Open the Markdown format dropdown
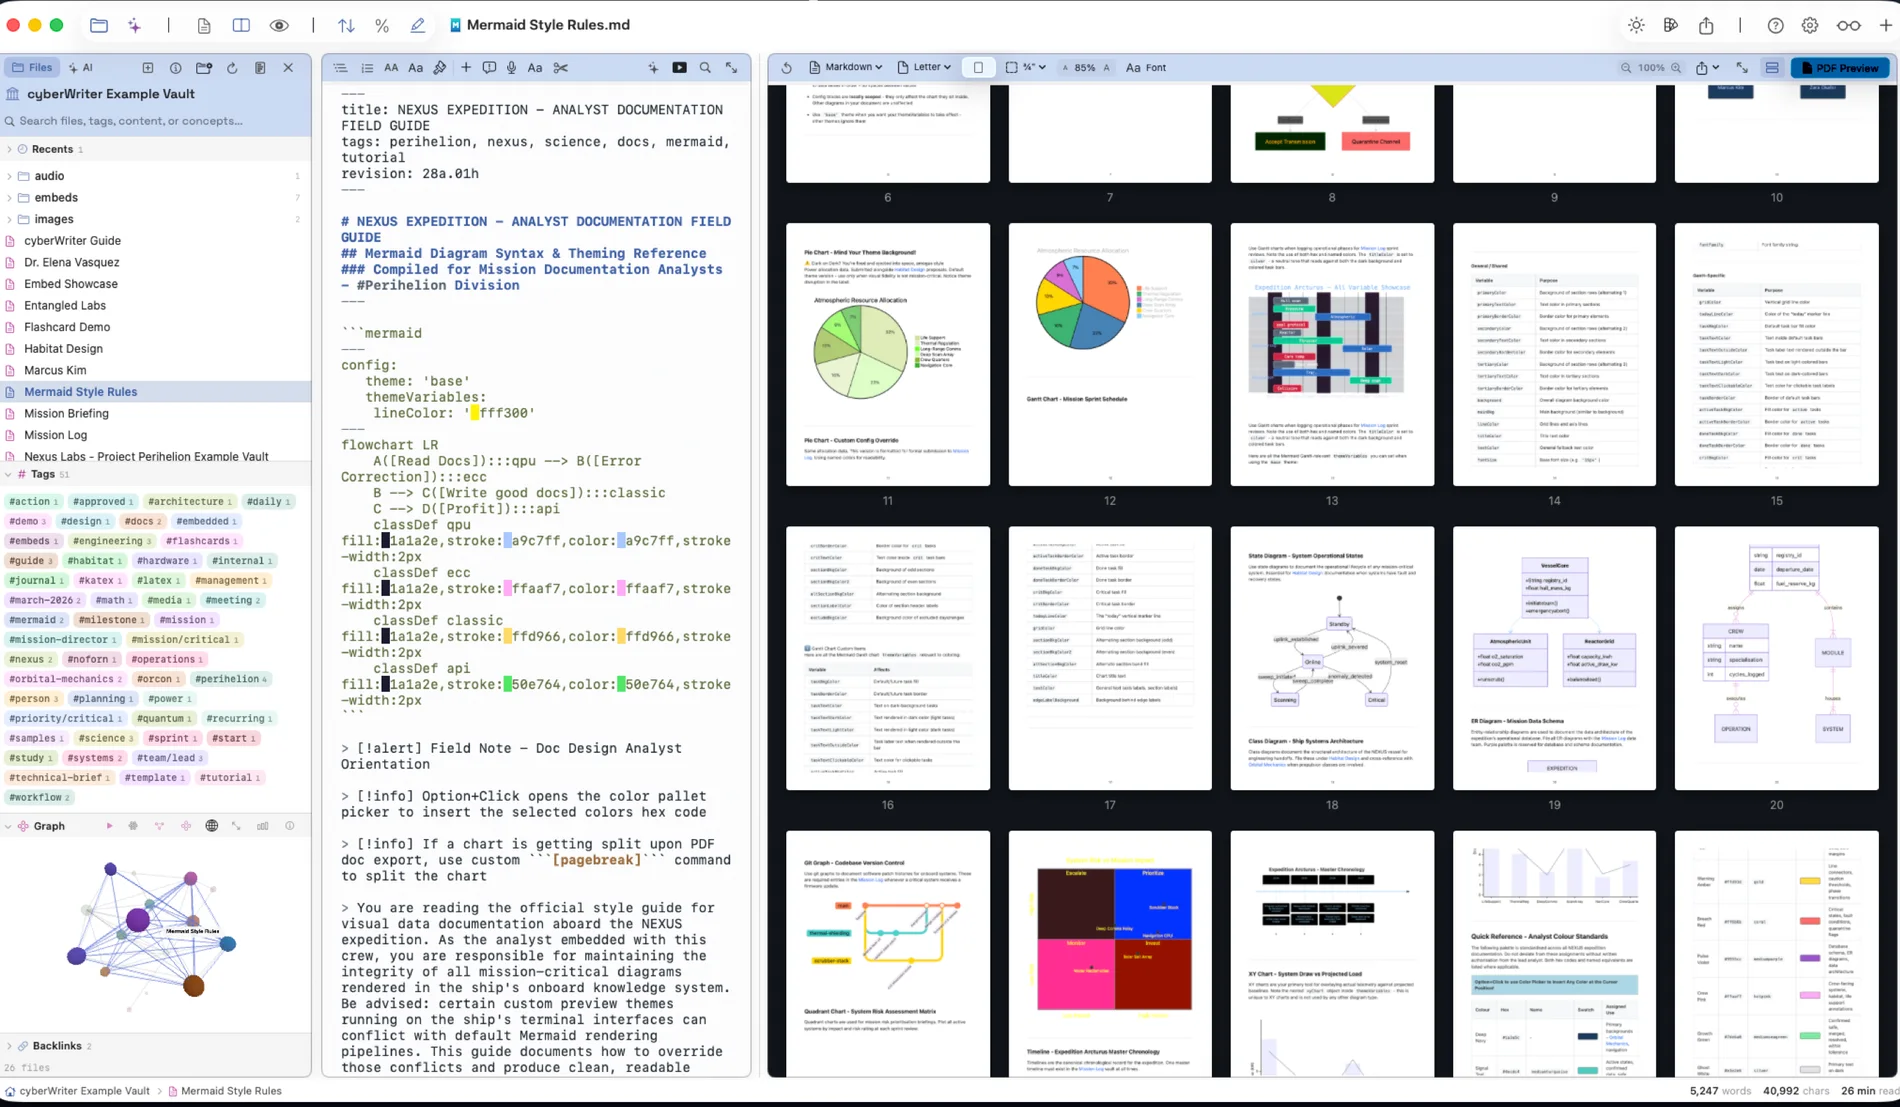 click(x=845, y=68)
